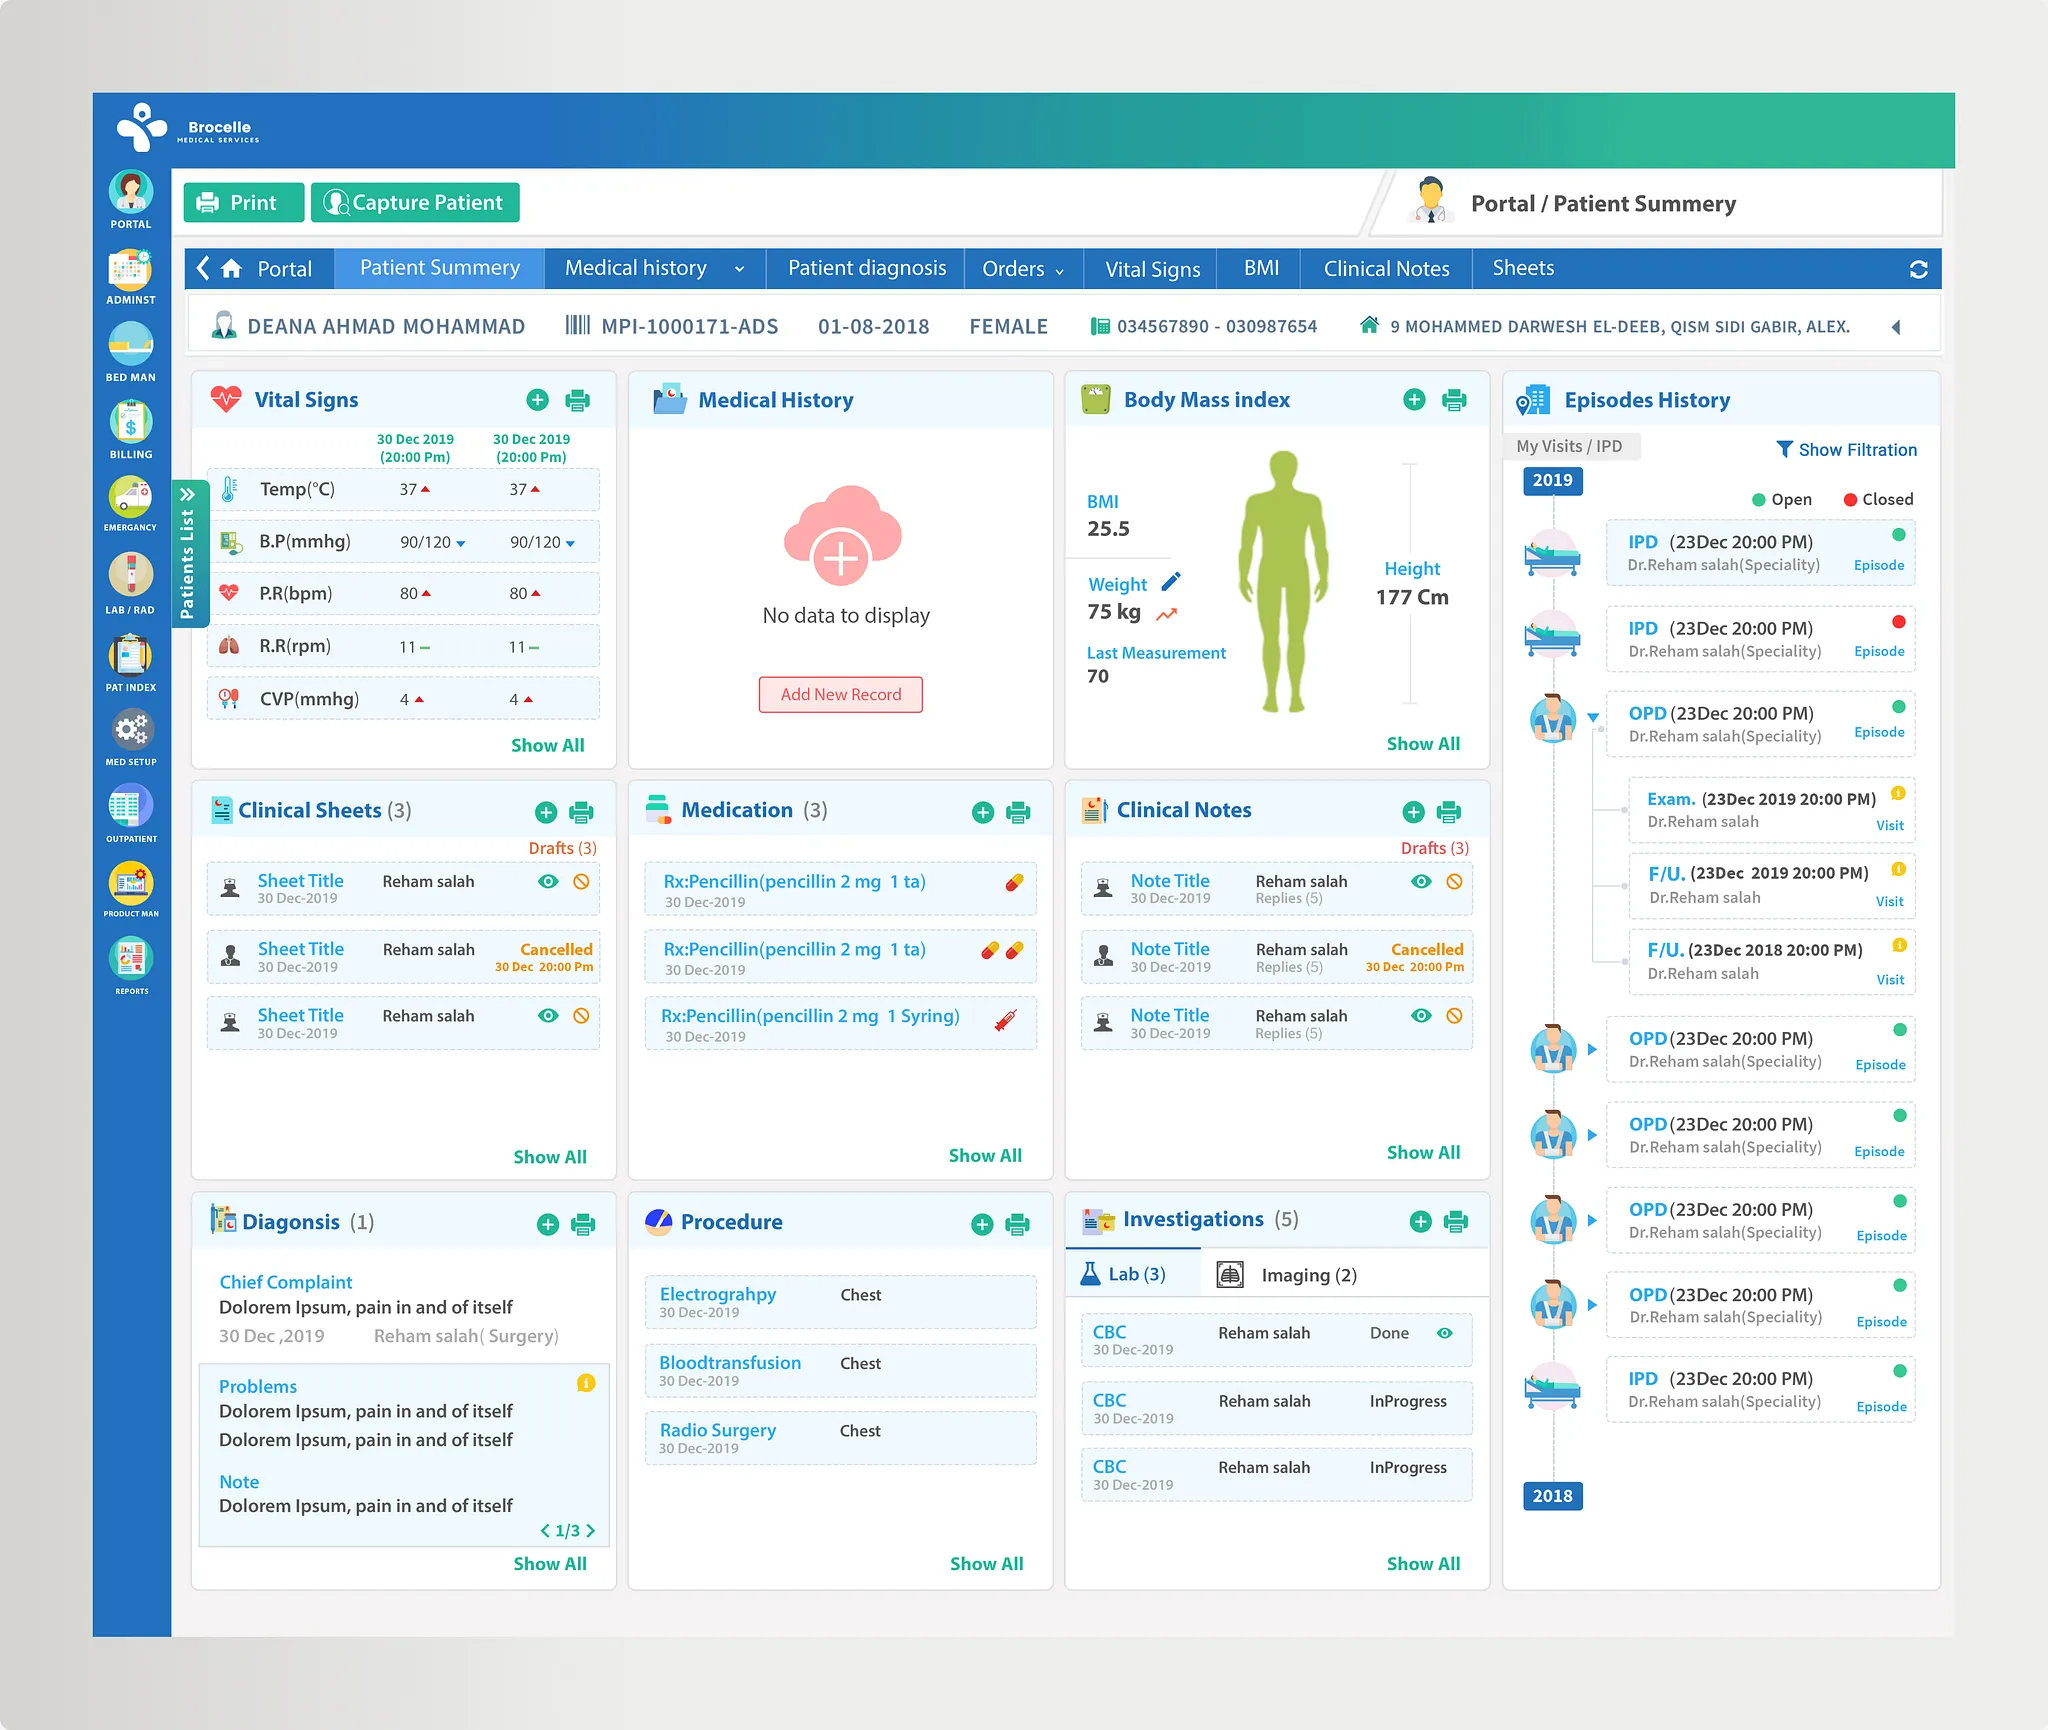Switch to the Patient Summery tab

click(x=438, y=268)
